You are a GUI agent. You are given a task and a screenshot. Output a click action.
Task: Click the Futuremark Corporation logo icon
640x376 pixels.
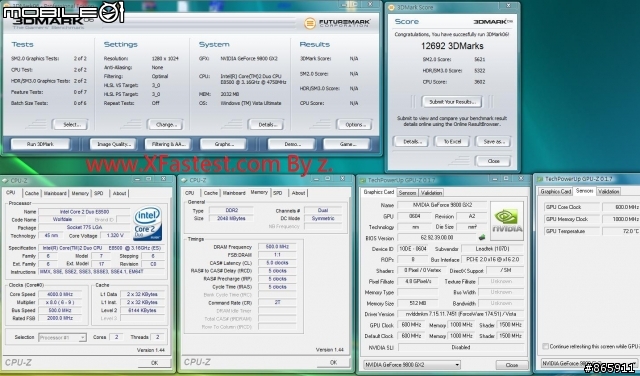click(x=310, y=23)
